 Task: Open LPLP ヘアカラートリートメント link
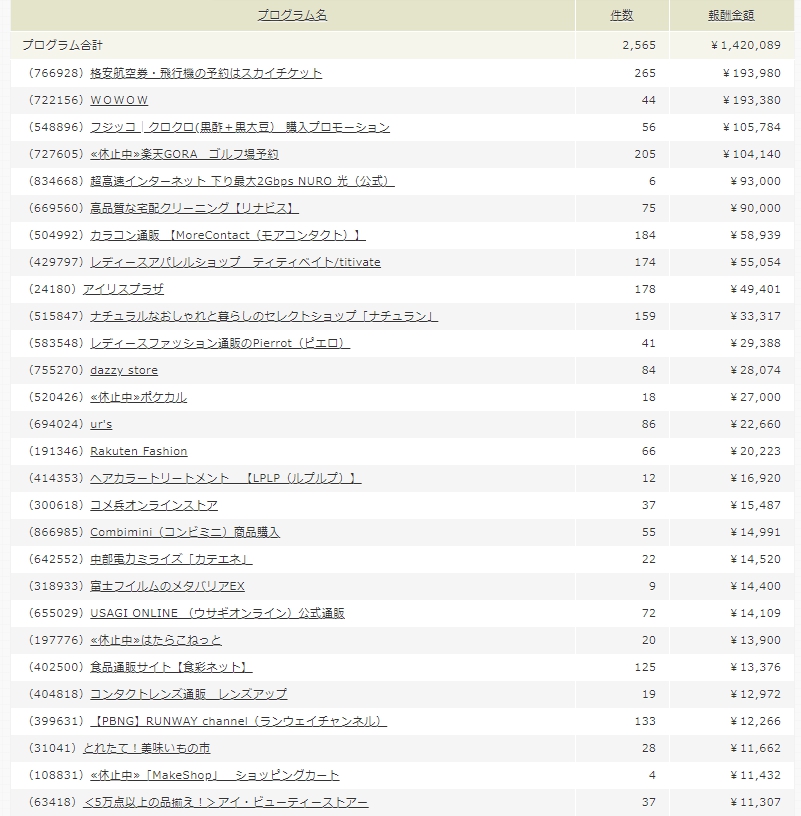coord(226,479)
